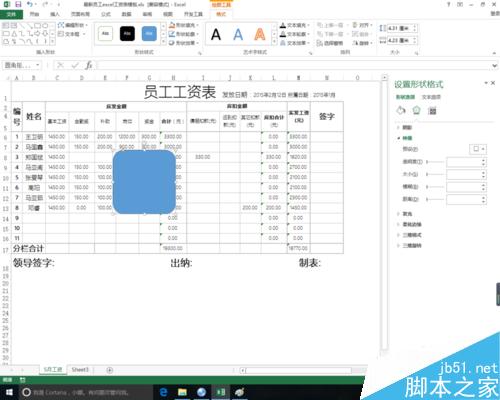Apply the orange A WordArt style
The width and height of the screenshot is (500, 400).
tap(260, 34)
